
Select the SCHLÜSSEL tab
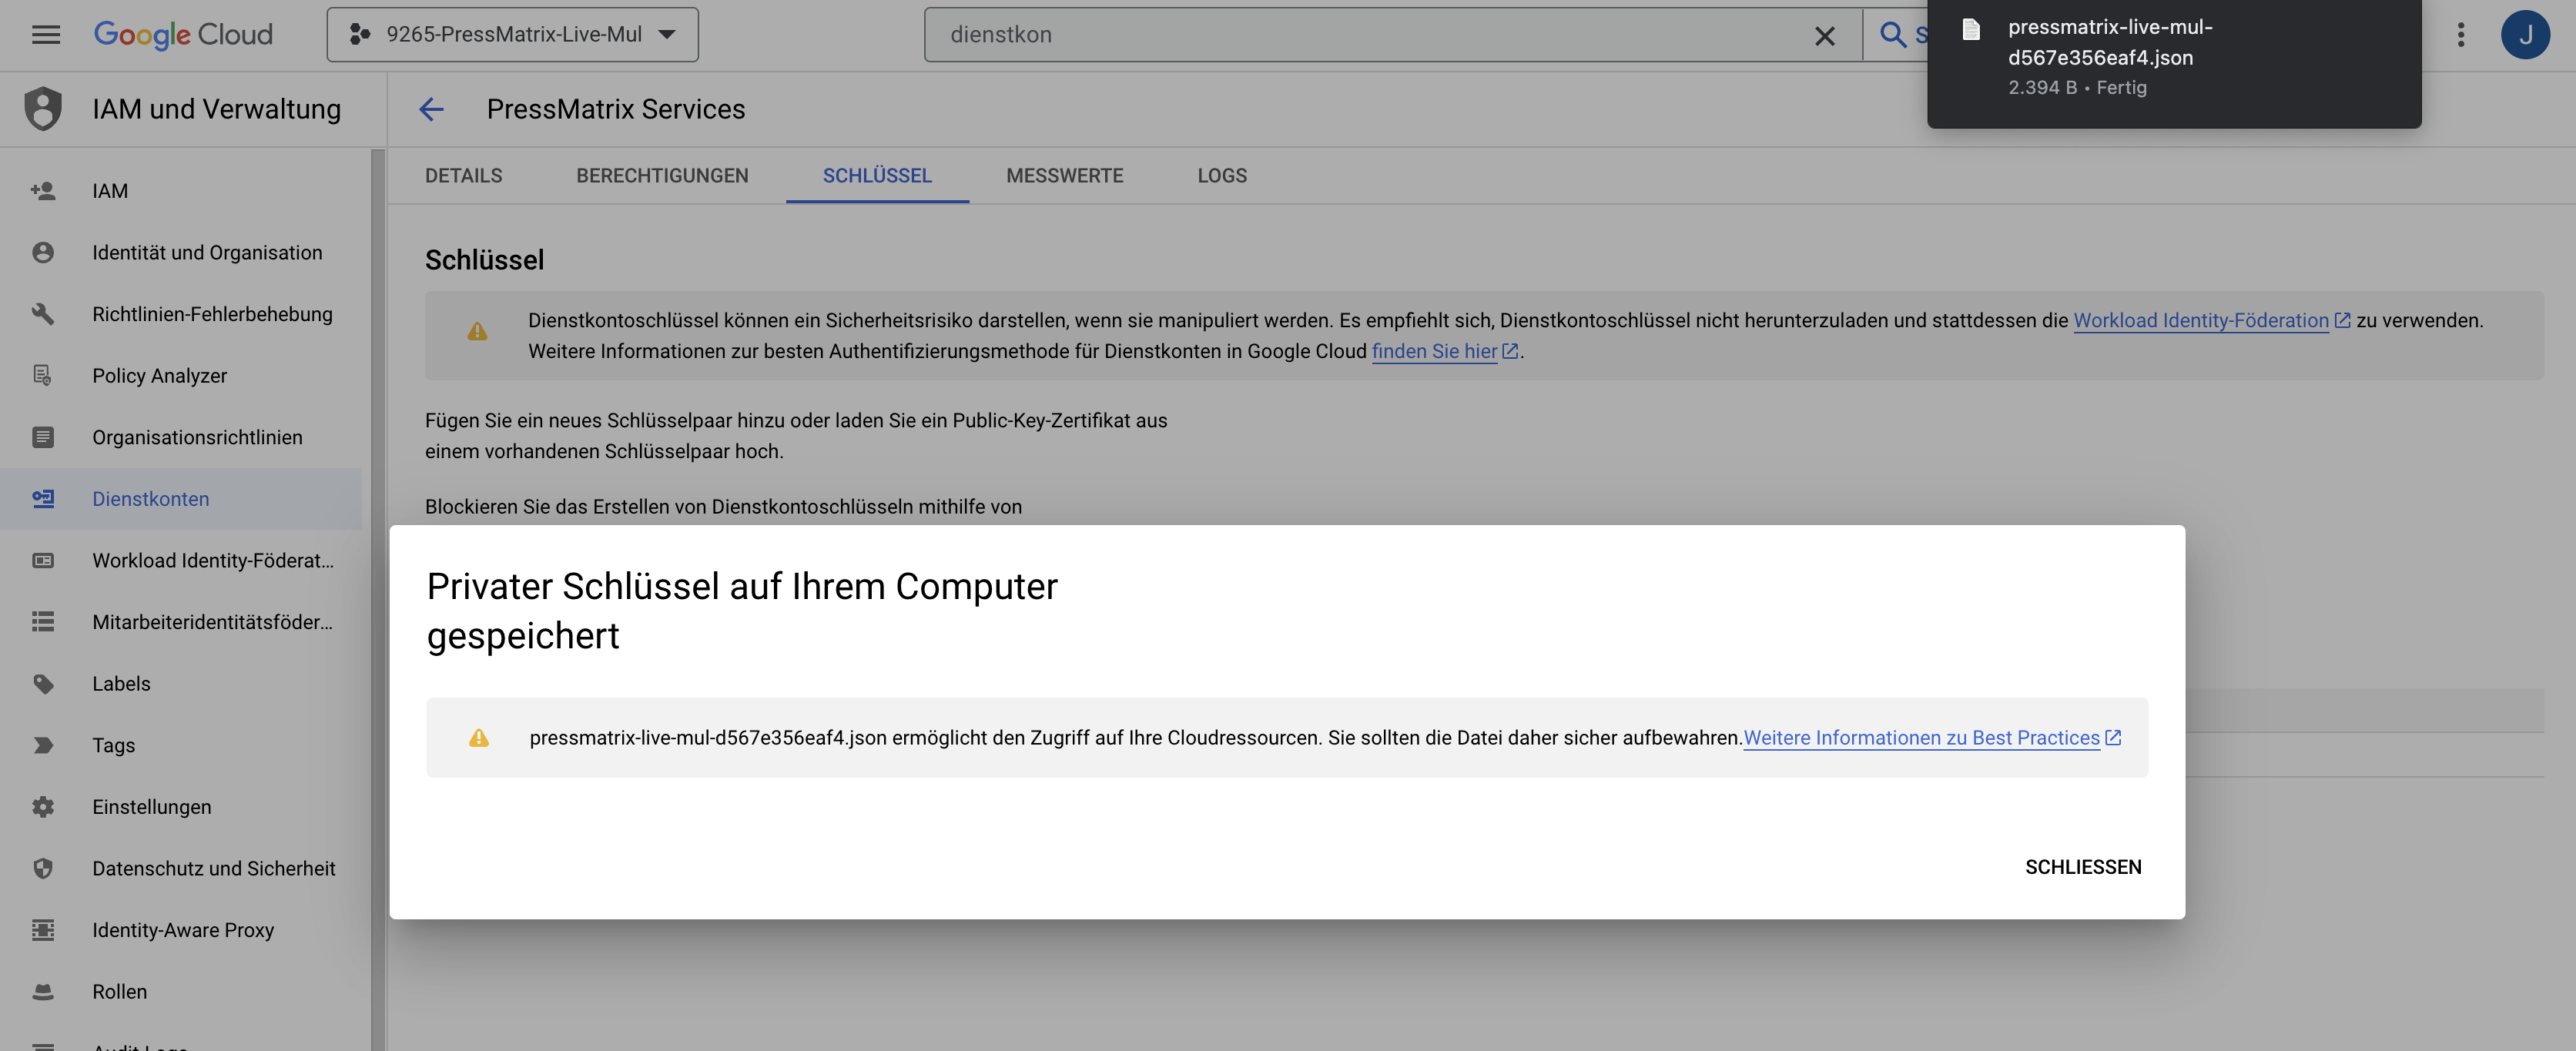877,176
